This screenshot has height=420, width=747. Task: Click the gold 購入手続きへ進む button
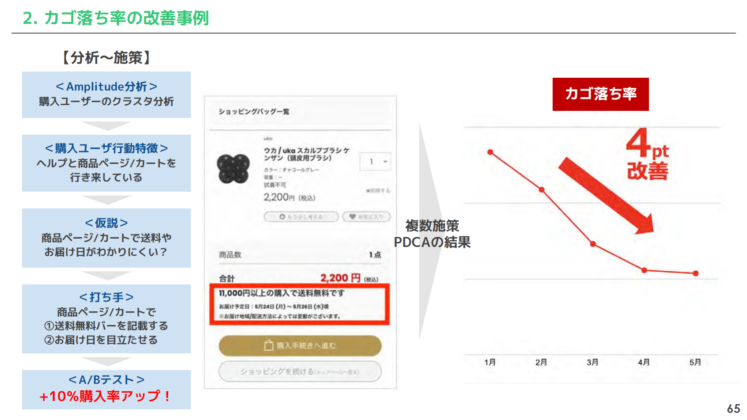tap(300, 346)
